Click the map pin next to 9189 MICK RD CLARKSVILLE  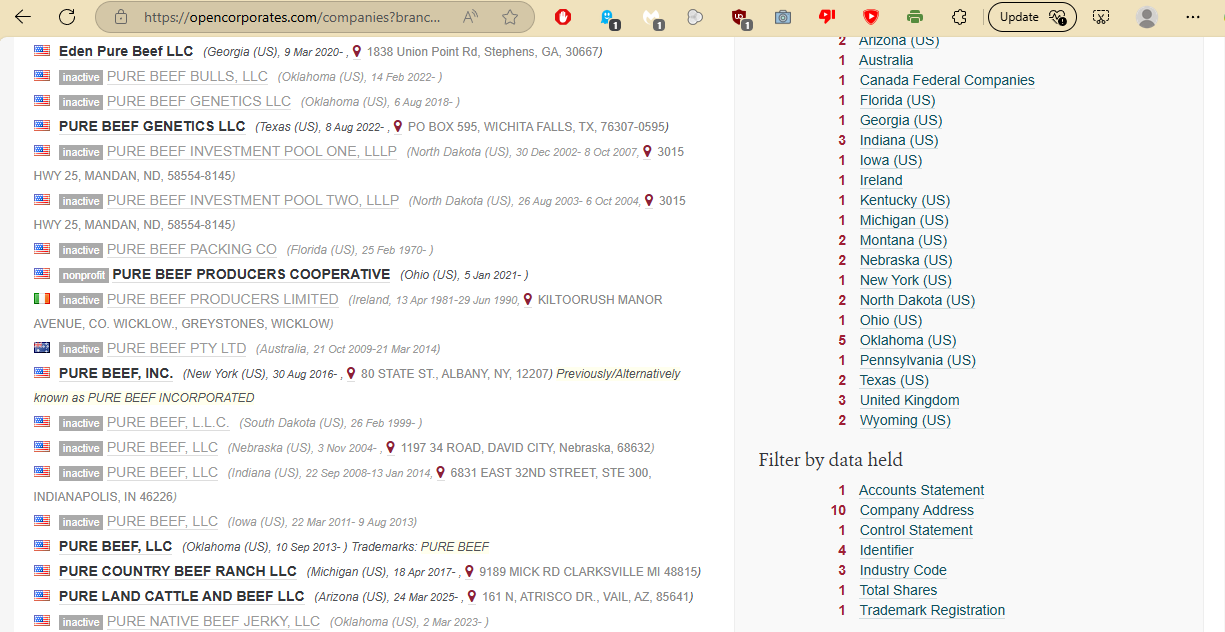click(469, 571)
